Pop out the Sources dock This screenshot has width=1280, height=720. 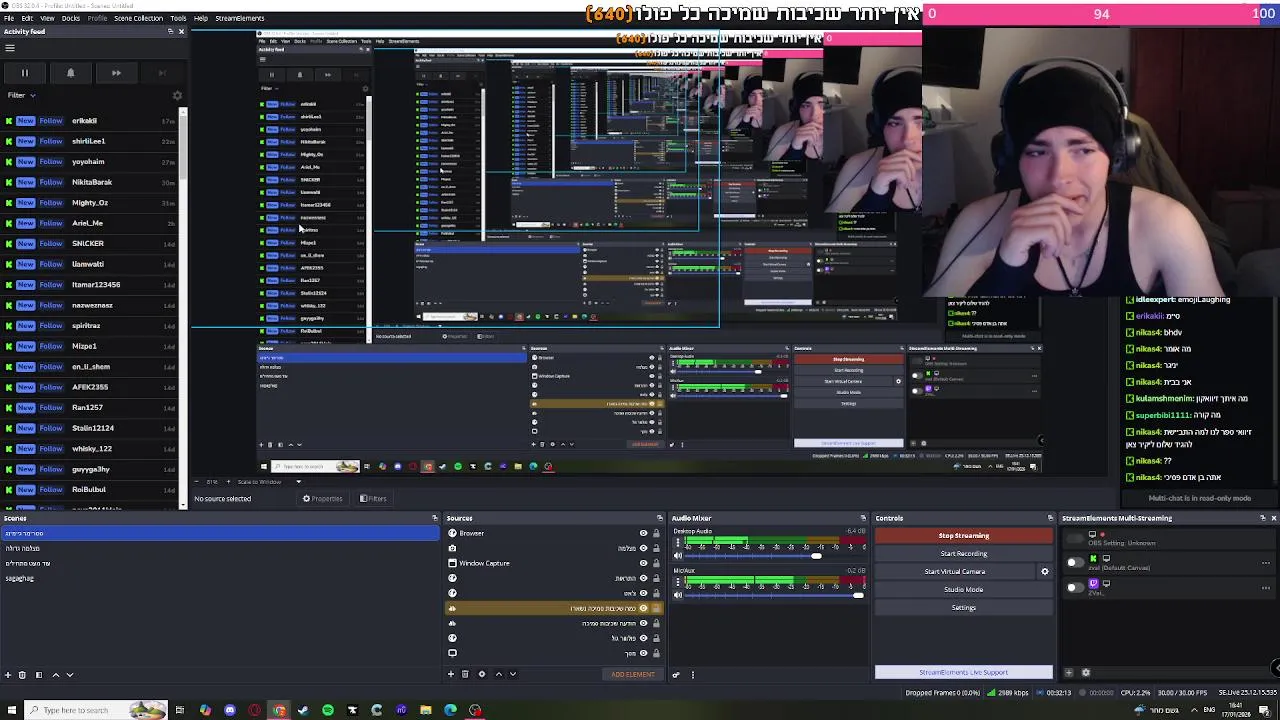click(x=660, y=518)
